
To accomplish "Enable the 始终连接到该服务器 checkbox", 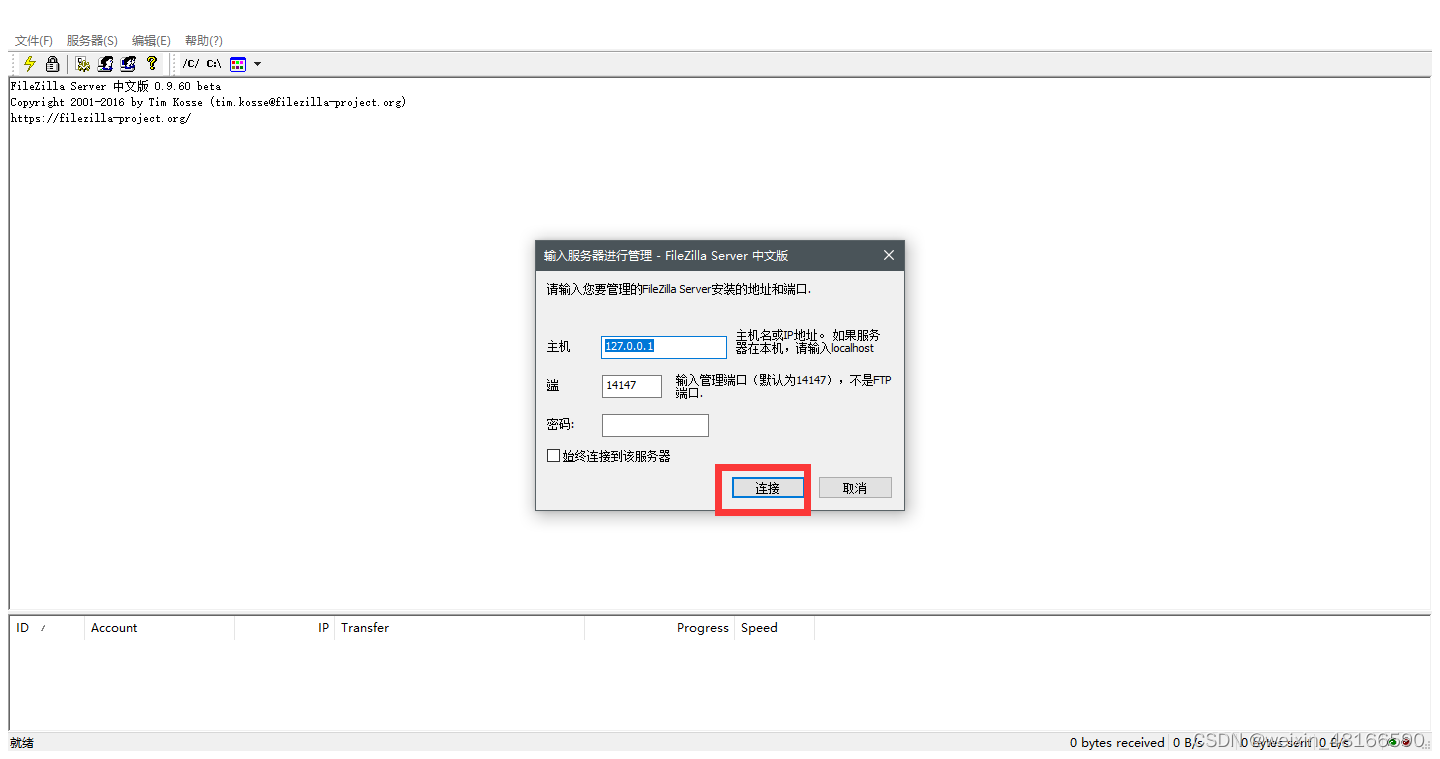I will point(554,456).
